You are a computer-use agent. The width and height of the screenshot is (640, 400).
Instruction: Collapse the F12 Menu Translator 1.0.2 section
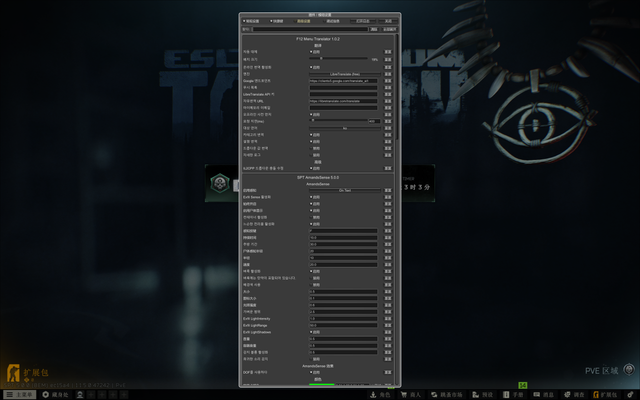318,39
